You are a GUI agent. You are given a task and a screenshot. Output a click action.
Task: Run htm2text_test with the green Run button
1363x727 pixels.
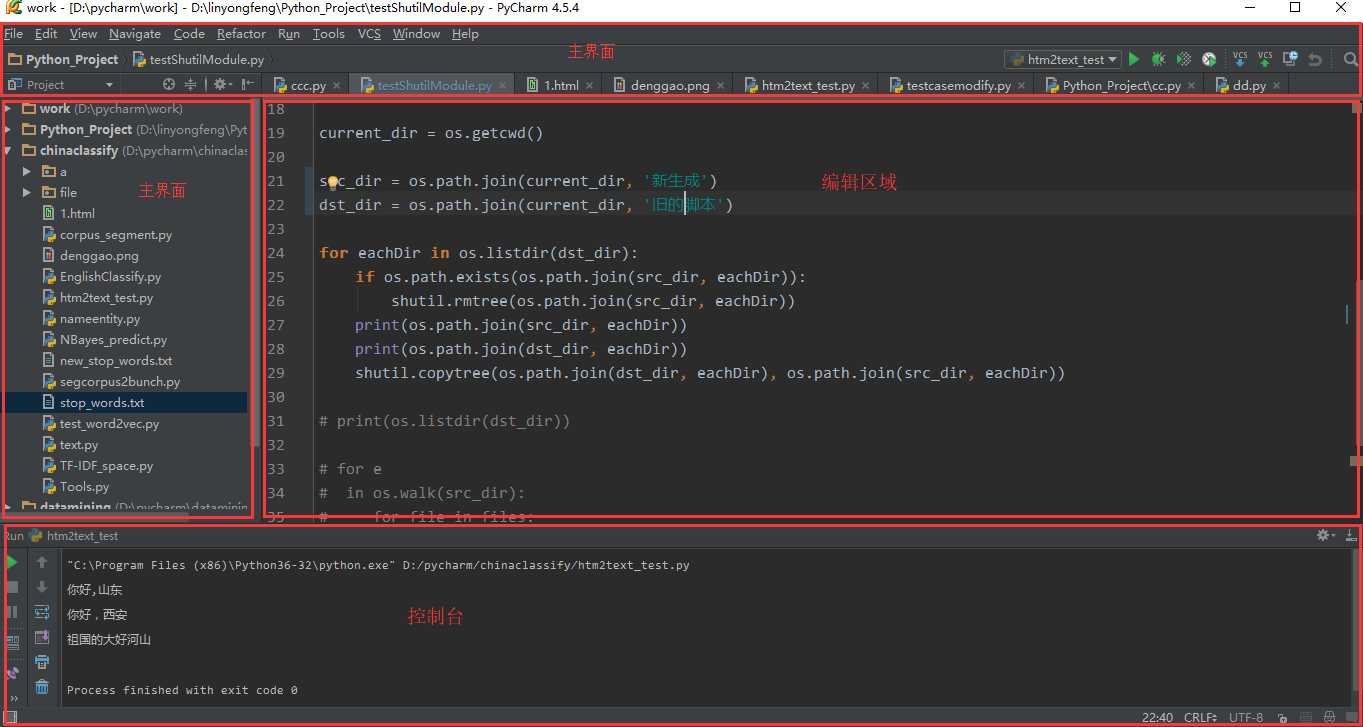tap(1134, 60)
